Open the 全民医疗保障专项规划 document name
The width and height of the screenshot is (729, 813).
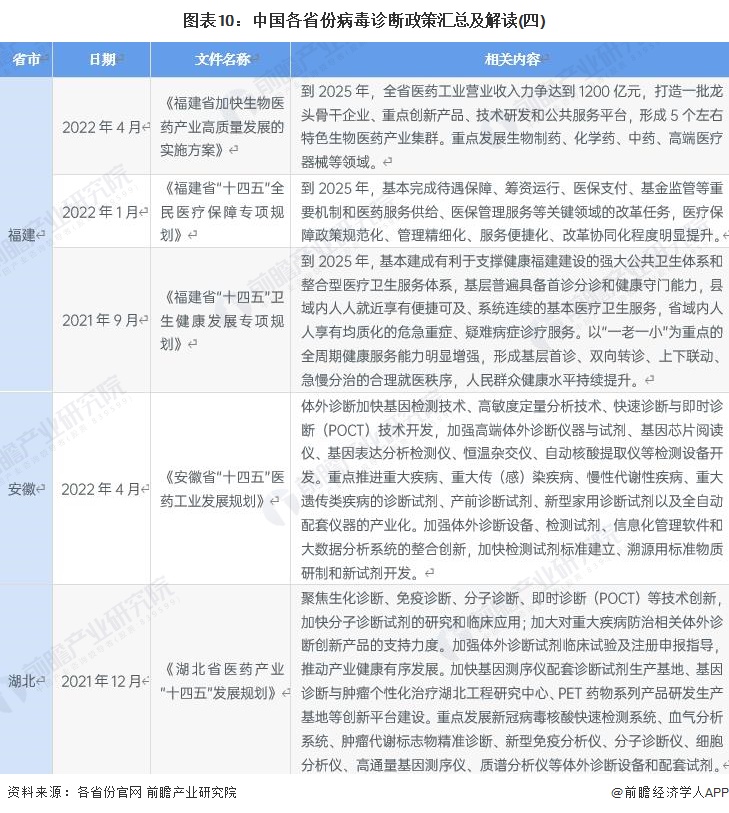click(222, 211)
